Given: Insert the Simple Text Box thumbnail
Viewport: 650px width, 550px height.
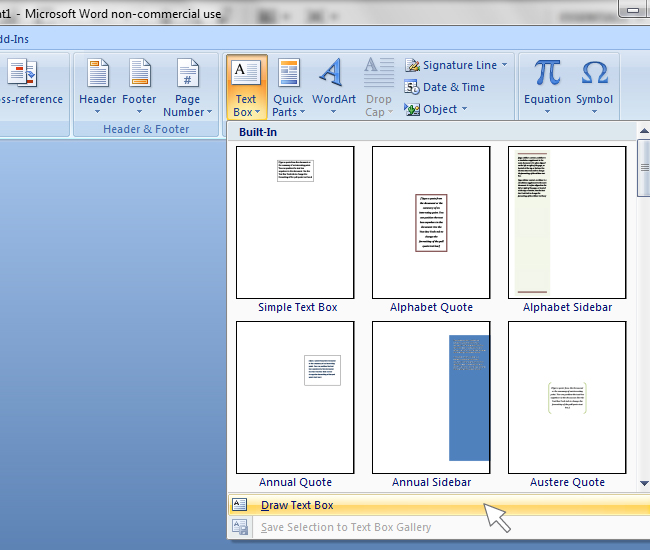Looking at the screenshot, I should point(295,222).
